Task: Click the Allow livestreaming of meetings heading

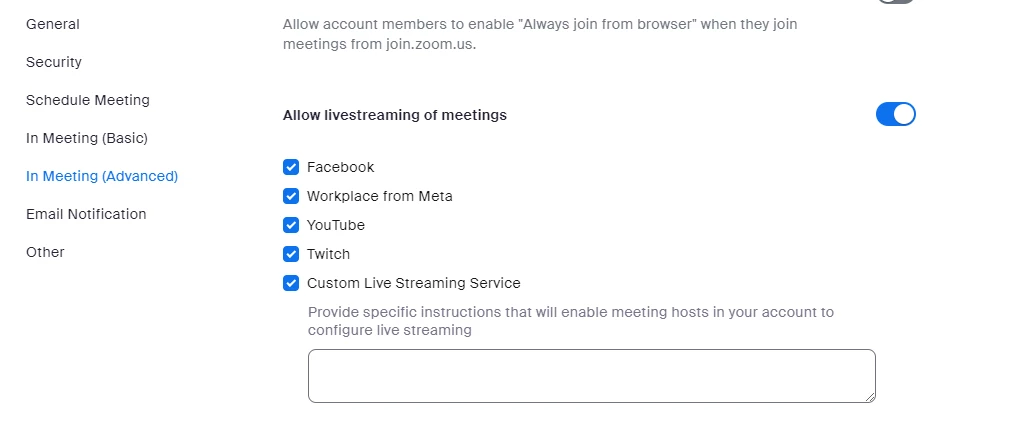Action: pyautogui.click(x=395, y=115)
